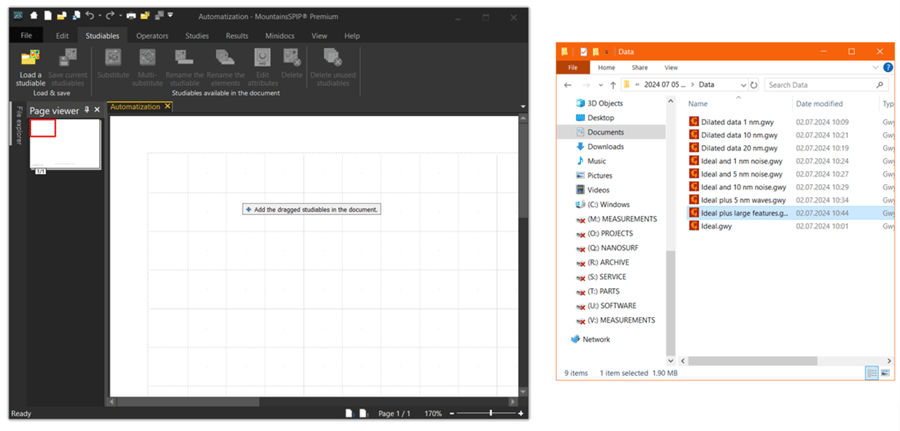Click the Multi-substitute icon
Screen dimensions: 900x431
coord(148,58)
